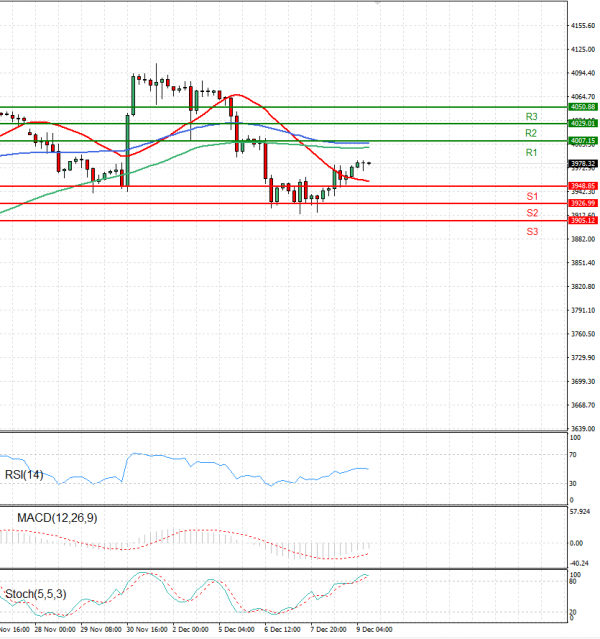Select the R2 resistance label

(x=531, y=133)
